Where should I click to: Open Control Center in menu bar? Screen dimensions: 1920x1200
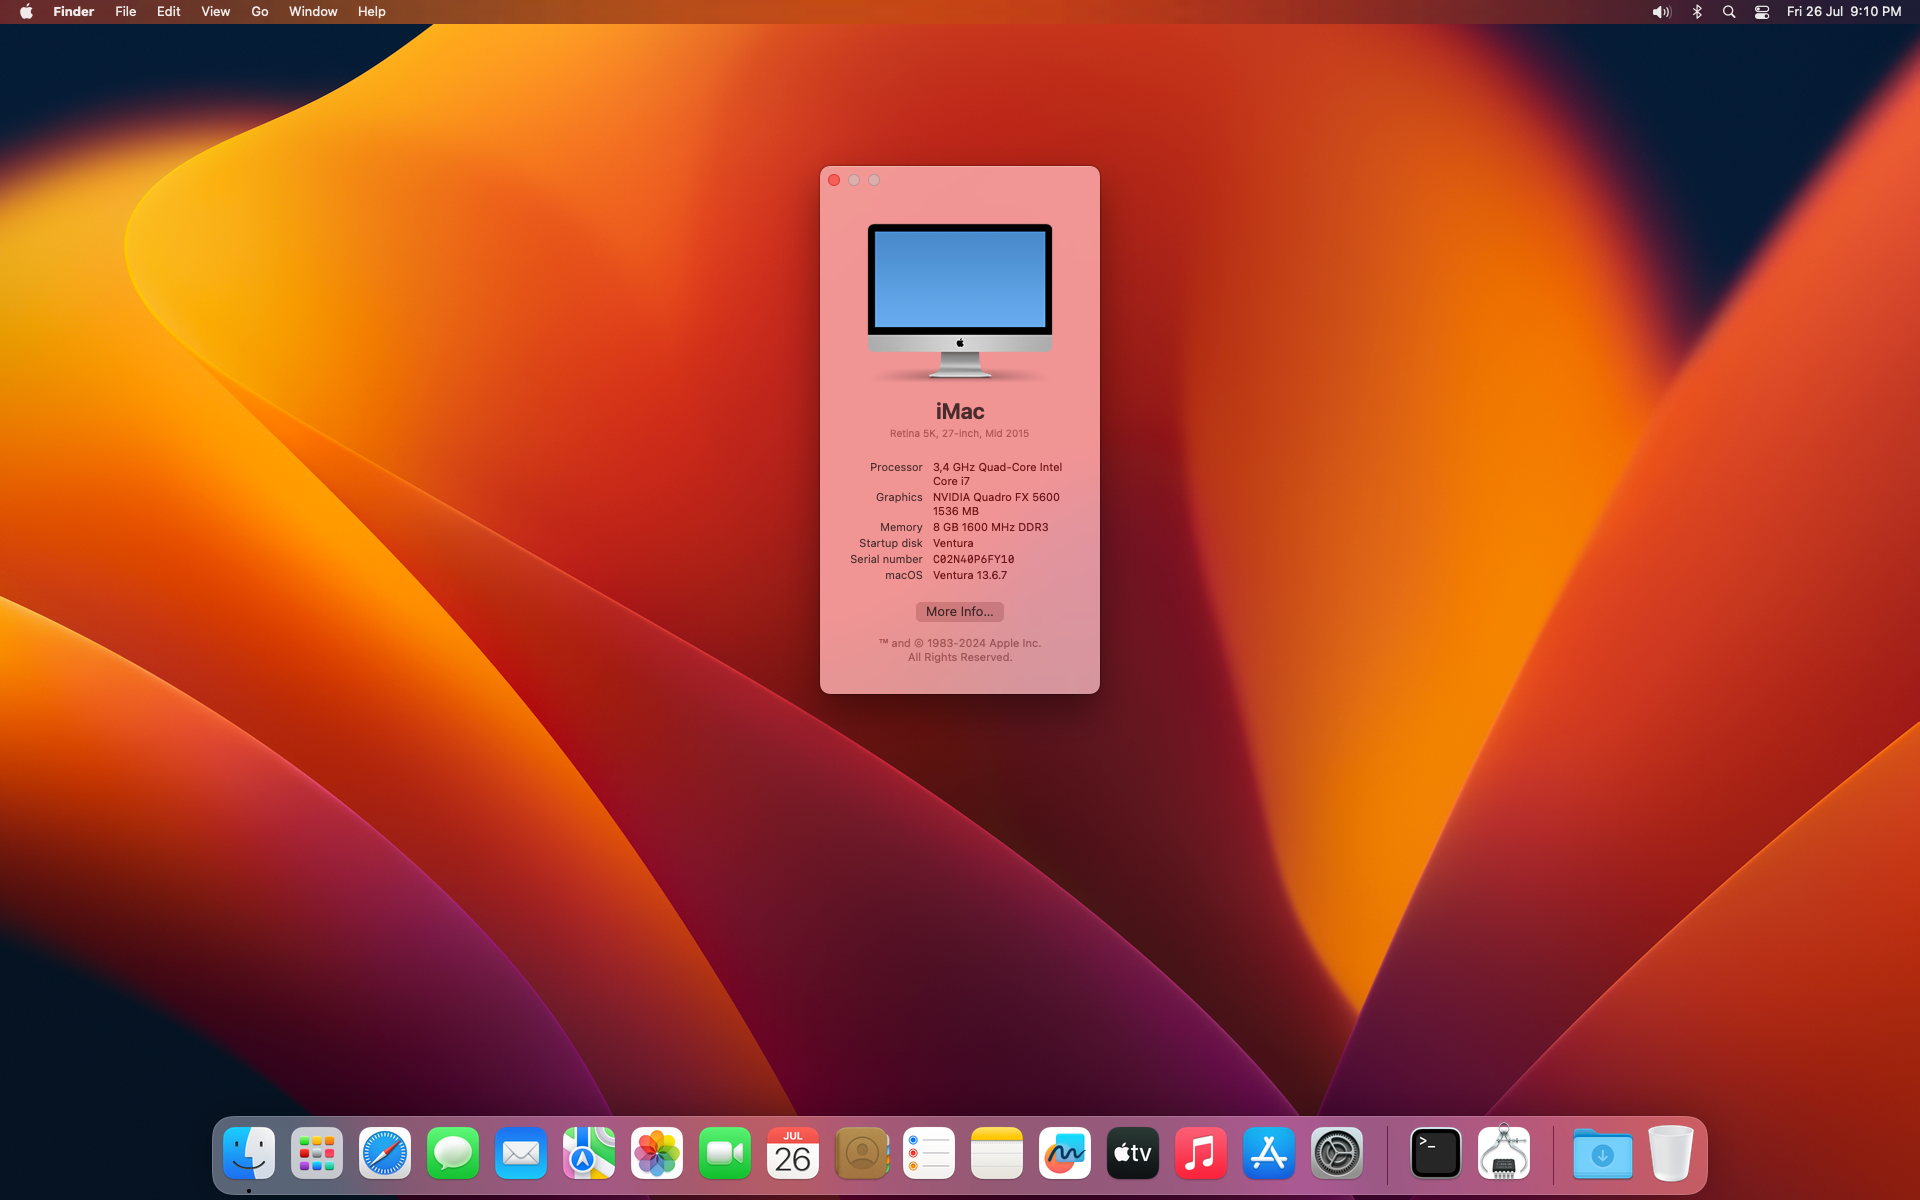pos(1762,12)
